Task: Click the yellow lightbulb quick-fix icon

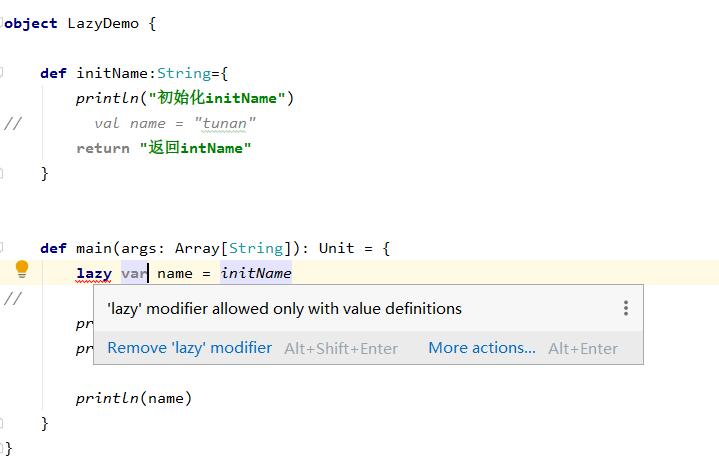Action: tap(21, 269)
